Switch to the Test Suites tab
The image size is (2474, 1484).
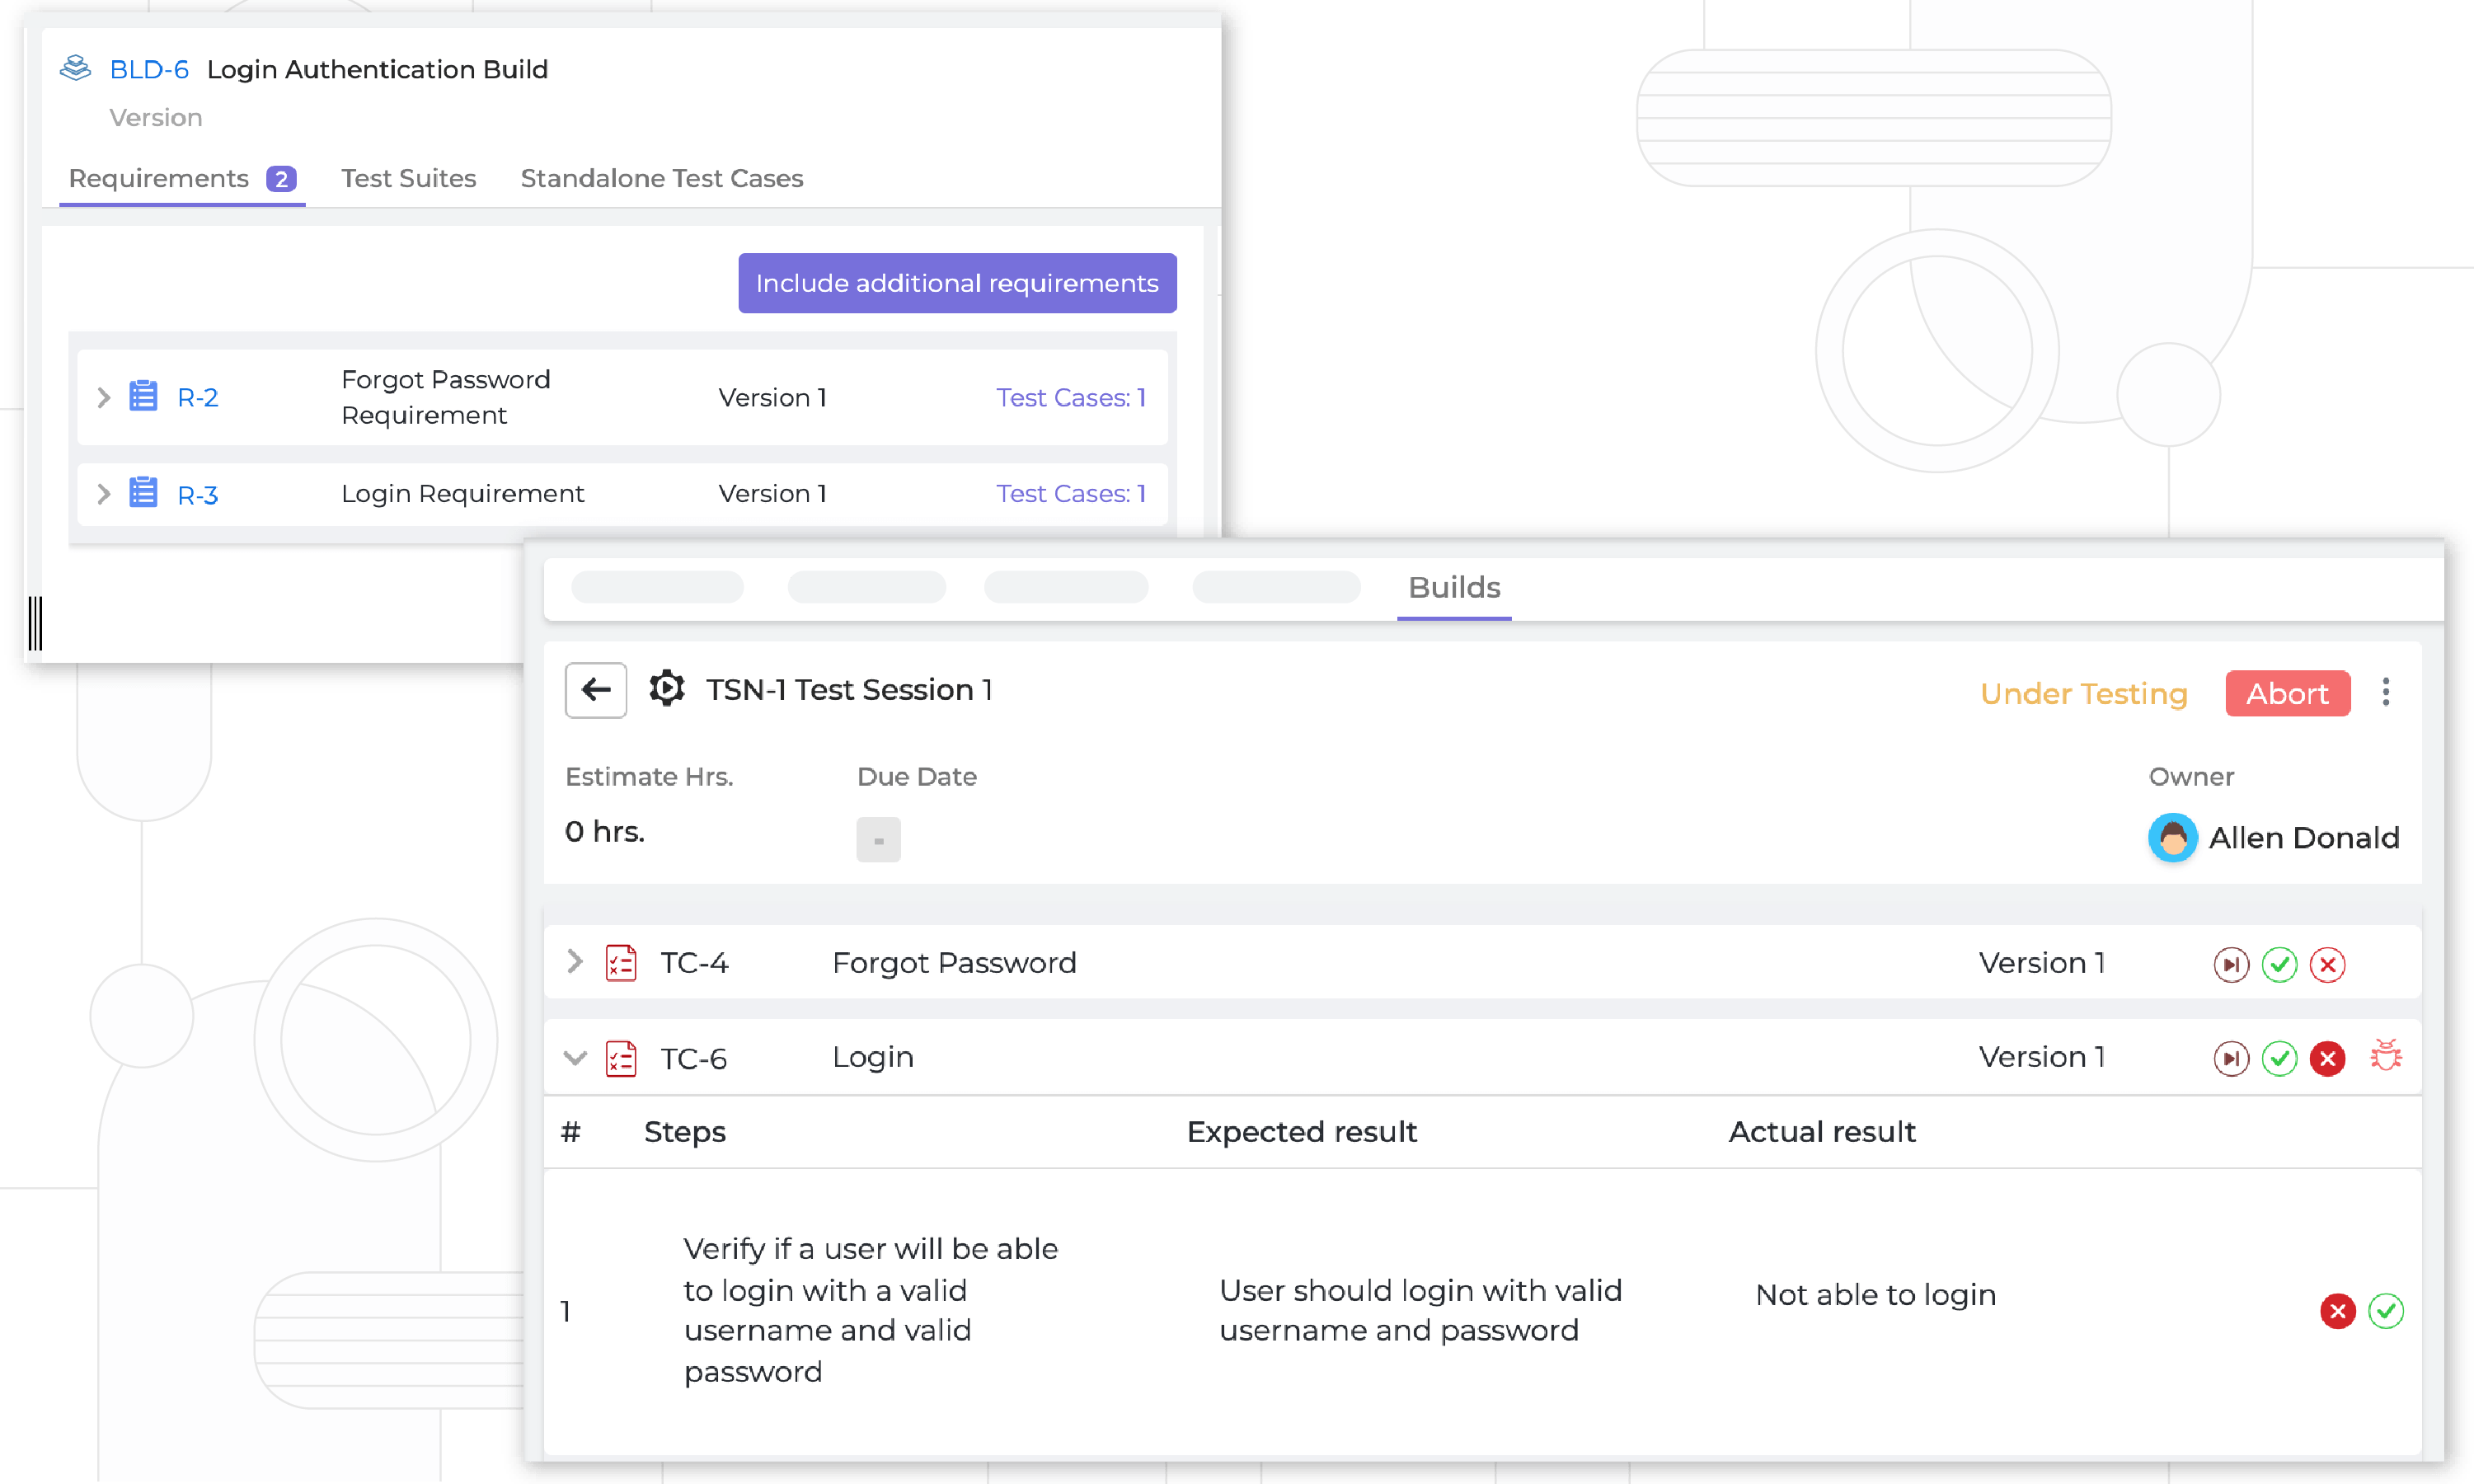408,178
